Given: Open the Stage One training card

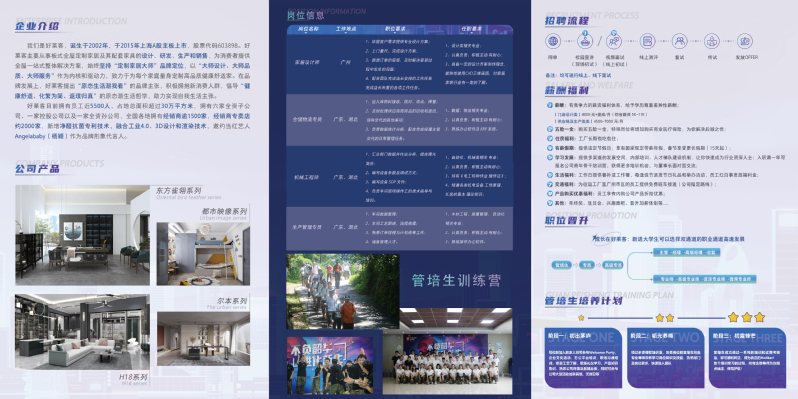Looking at the screenshot, I should (583, 358).
